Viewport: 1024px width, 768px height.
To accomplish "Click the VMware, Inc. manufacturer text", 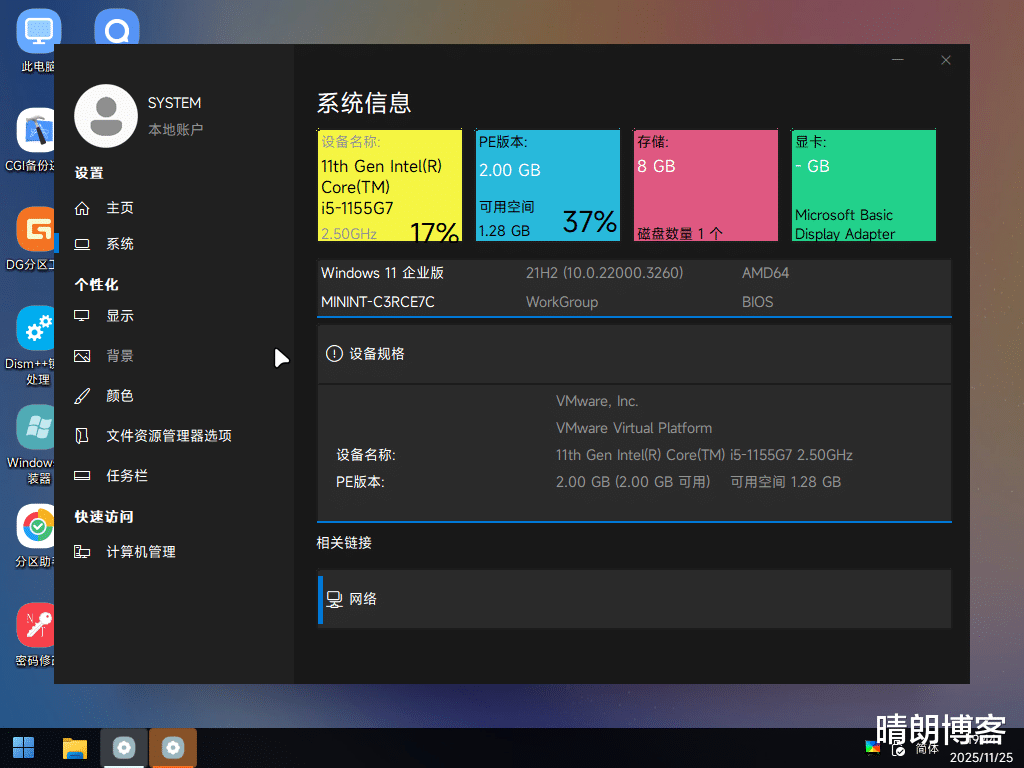I will click(x=596, y=401).
